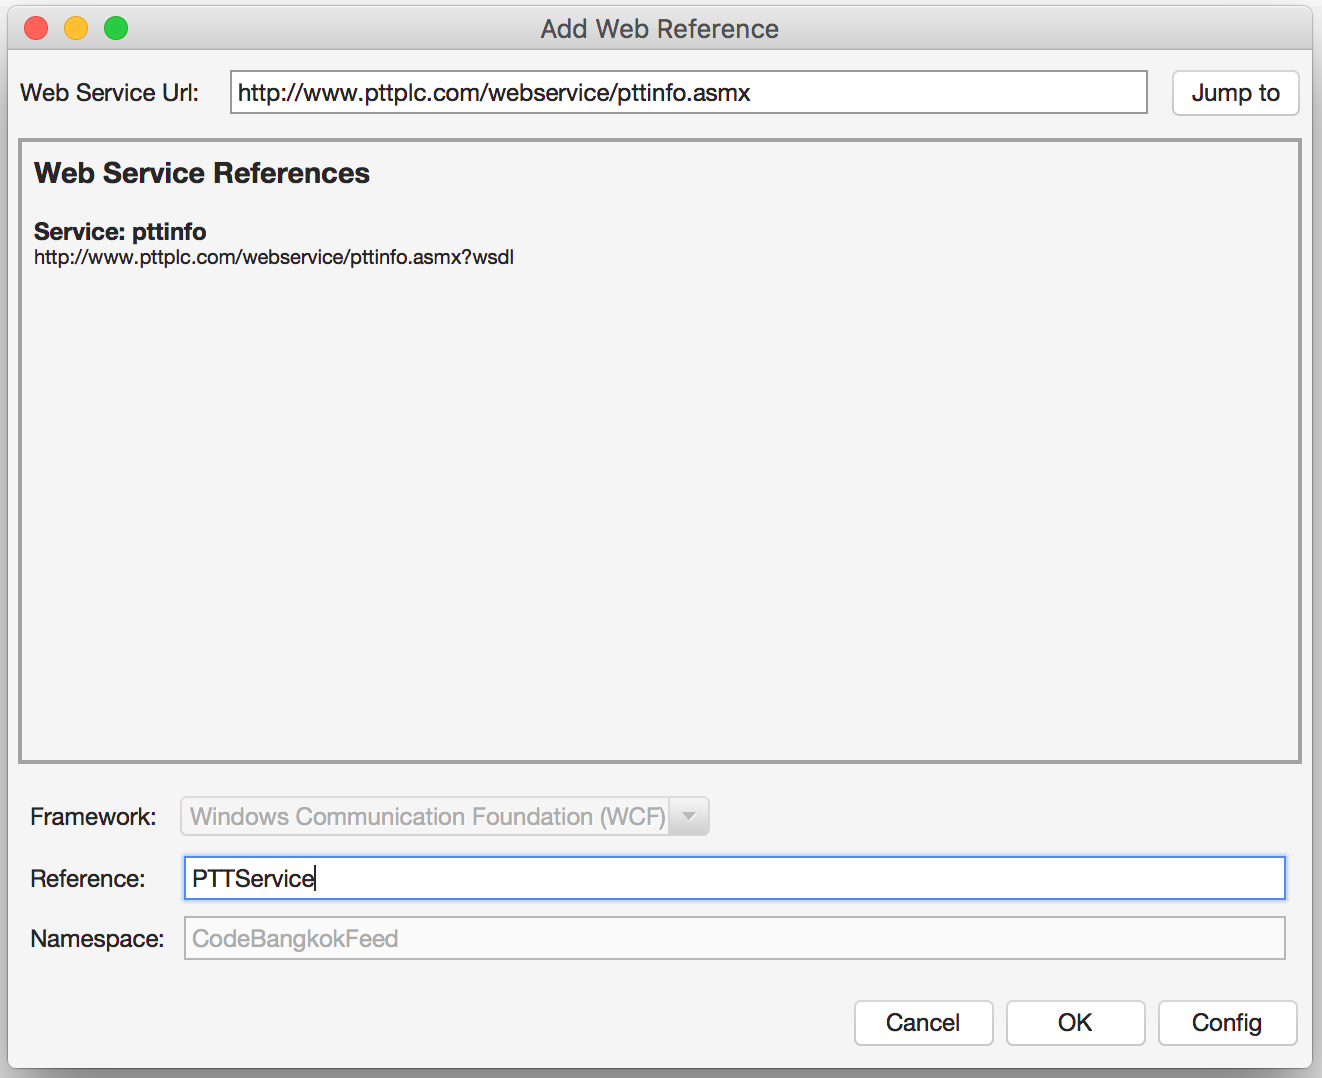
Task: Click the Reference label
Action: point(88,878)
